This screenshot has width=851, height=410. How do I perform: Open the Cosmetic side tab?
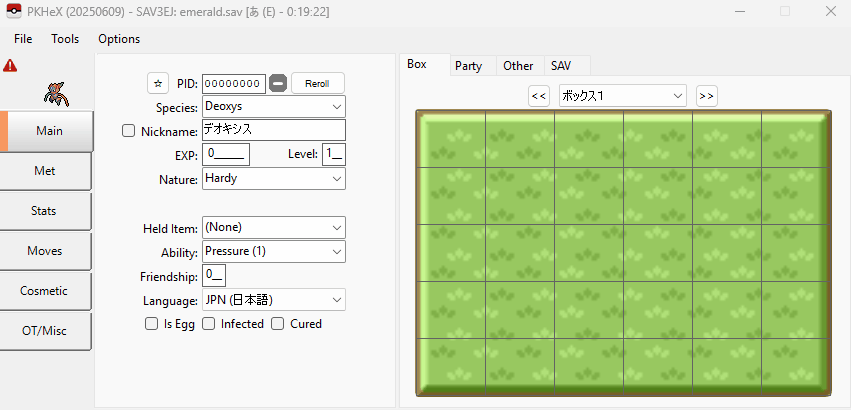pyautogui.click(x=45, y=291)
